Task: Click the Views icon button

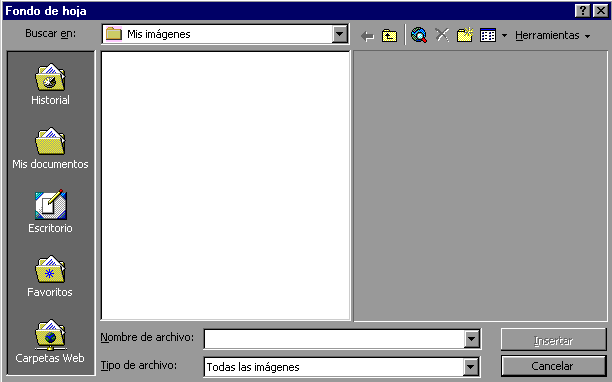Action: click(488, 36)
